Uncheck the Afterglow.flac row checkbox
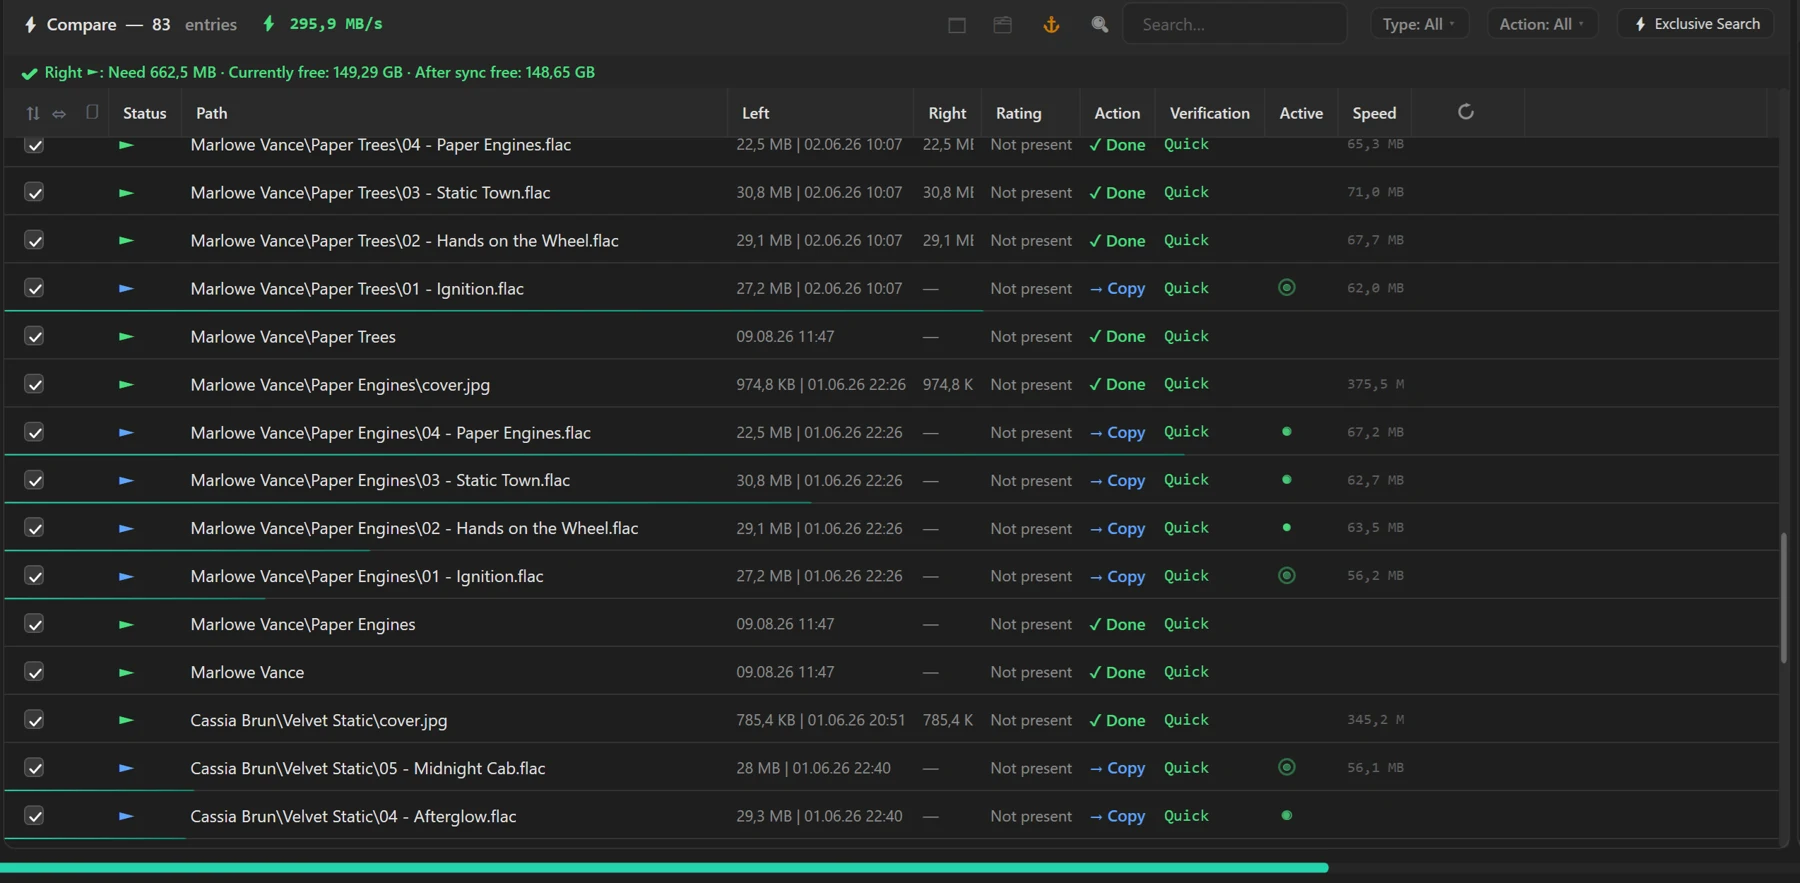This screenshot has width=1800, height=883. click(x=34, y=816)
